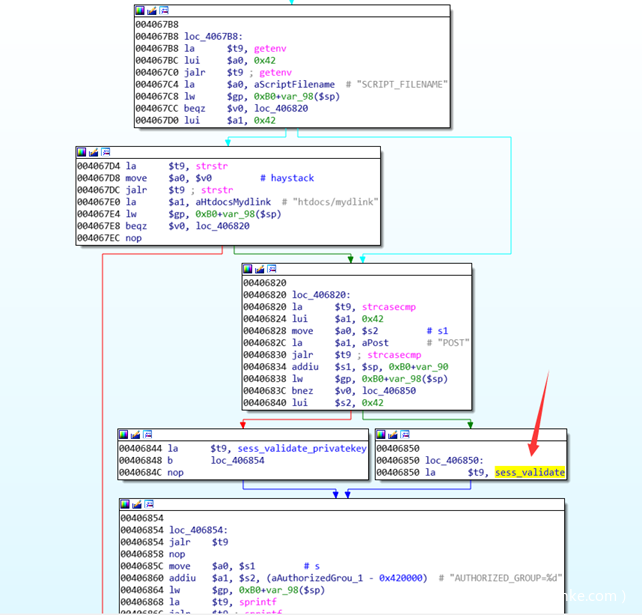Viewport: 642px width, 615px height.
Task: Click edit-name icon on loc_406820 node header
Action: [x=260, y=269]
